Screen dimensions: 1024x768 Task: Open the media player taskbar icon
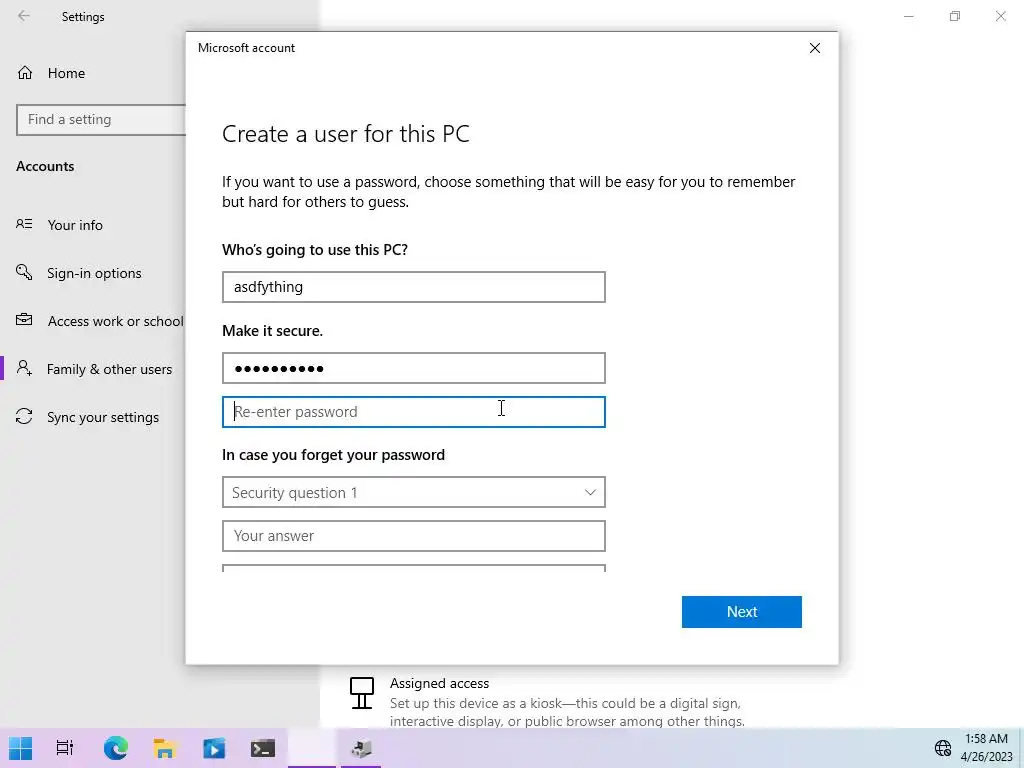pos(214,748)
